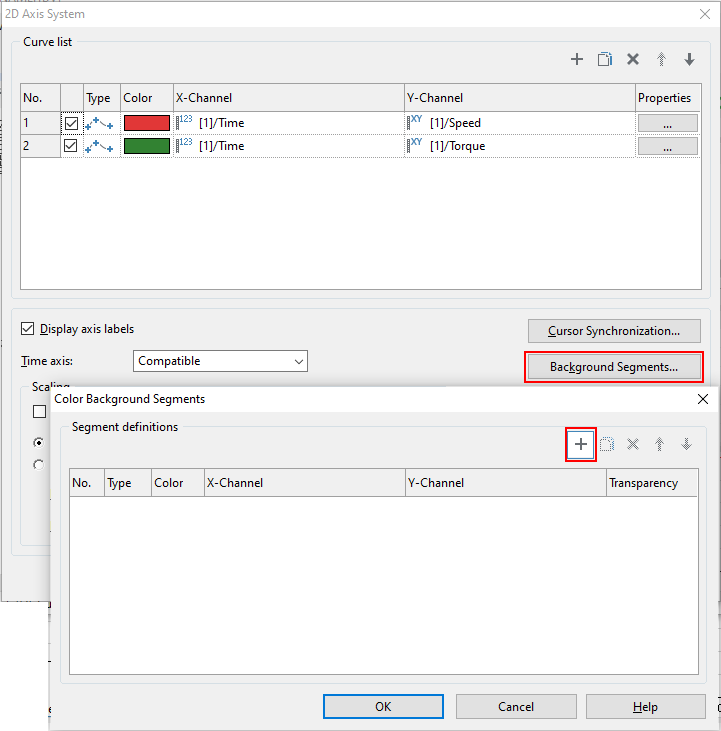Move curve down in Curve list
Image resolution: width=721 pixels, height=731 pixels.
coord(689,60)
